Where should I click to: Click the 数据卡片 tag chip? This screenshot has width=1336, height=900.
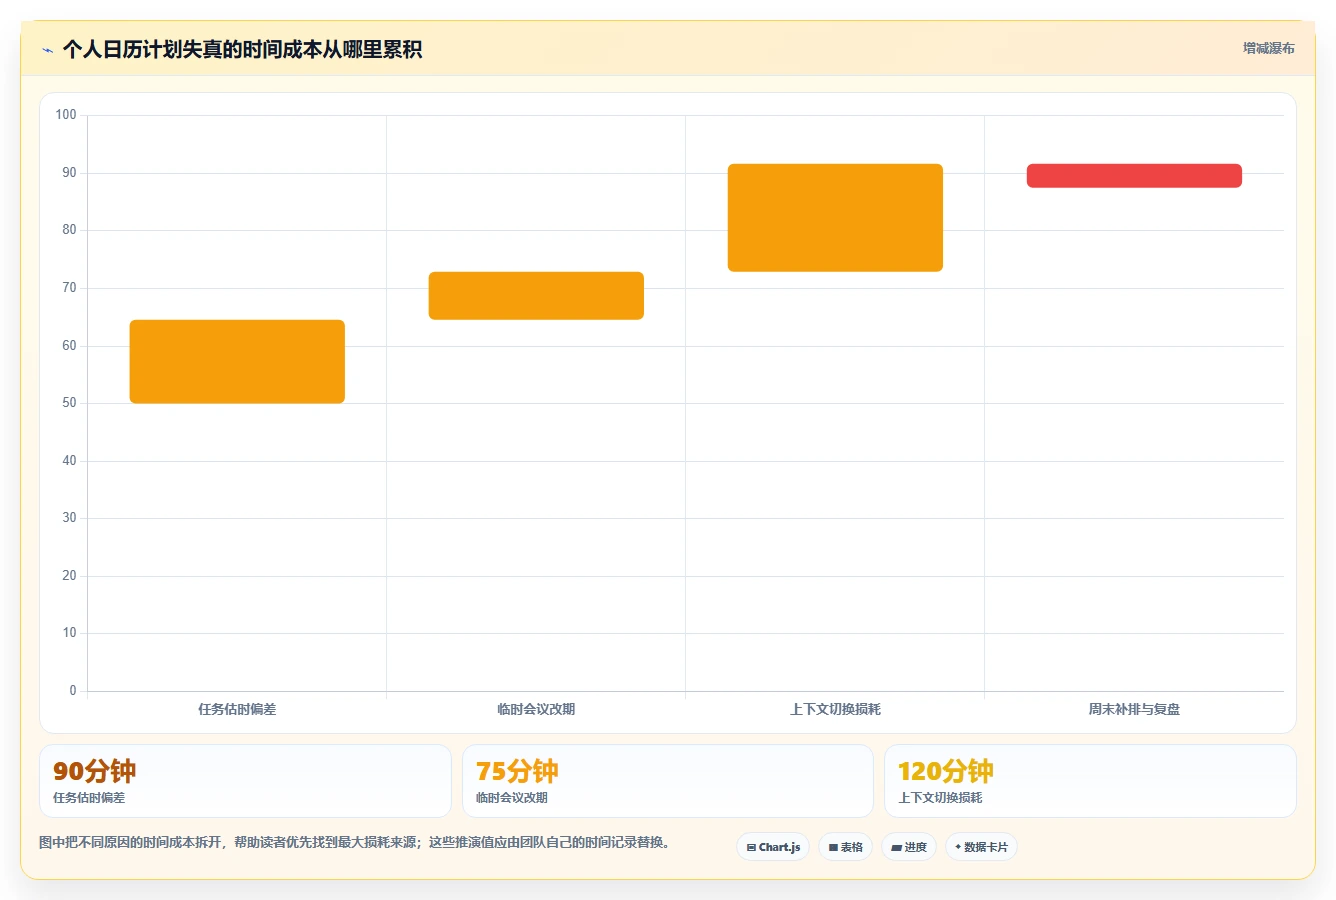[981, 847]
